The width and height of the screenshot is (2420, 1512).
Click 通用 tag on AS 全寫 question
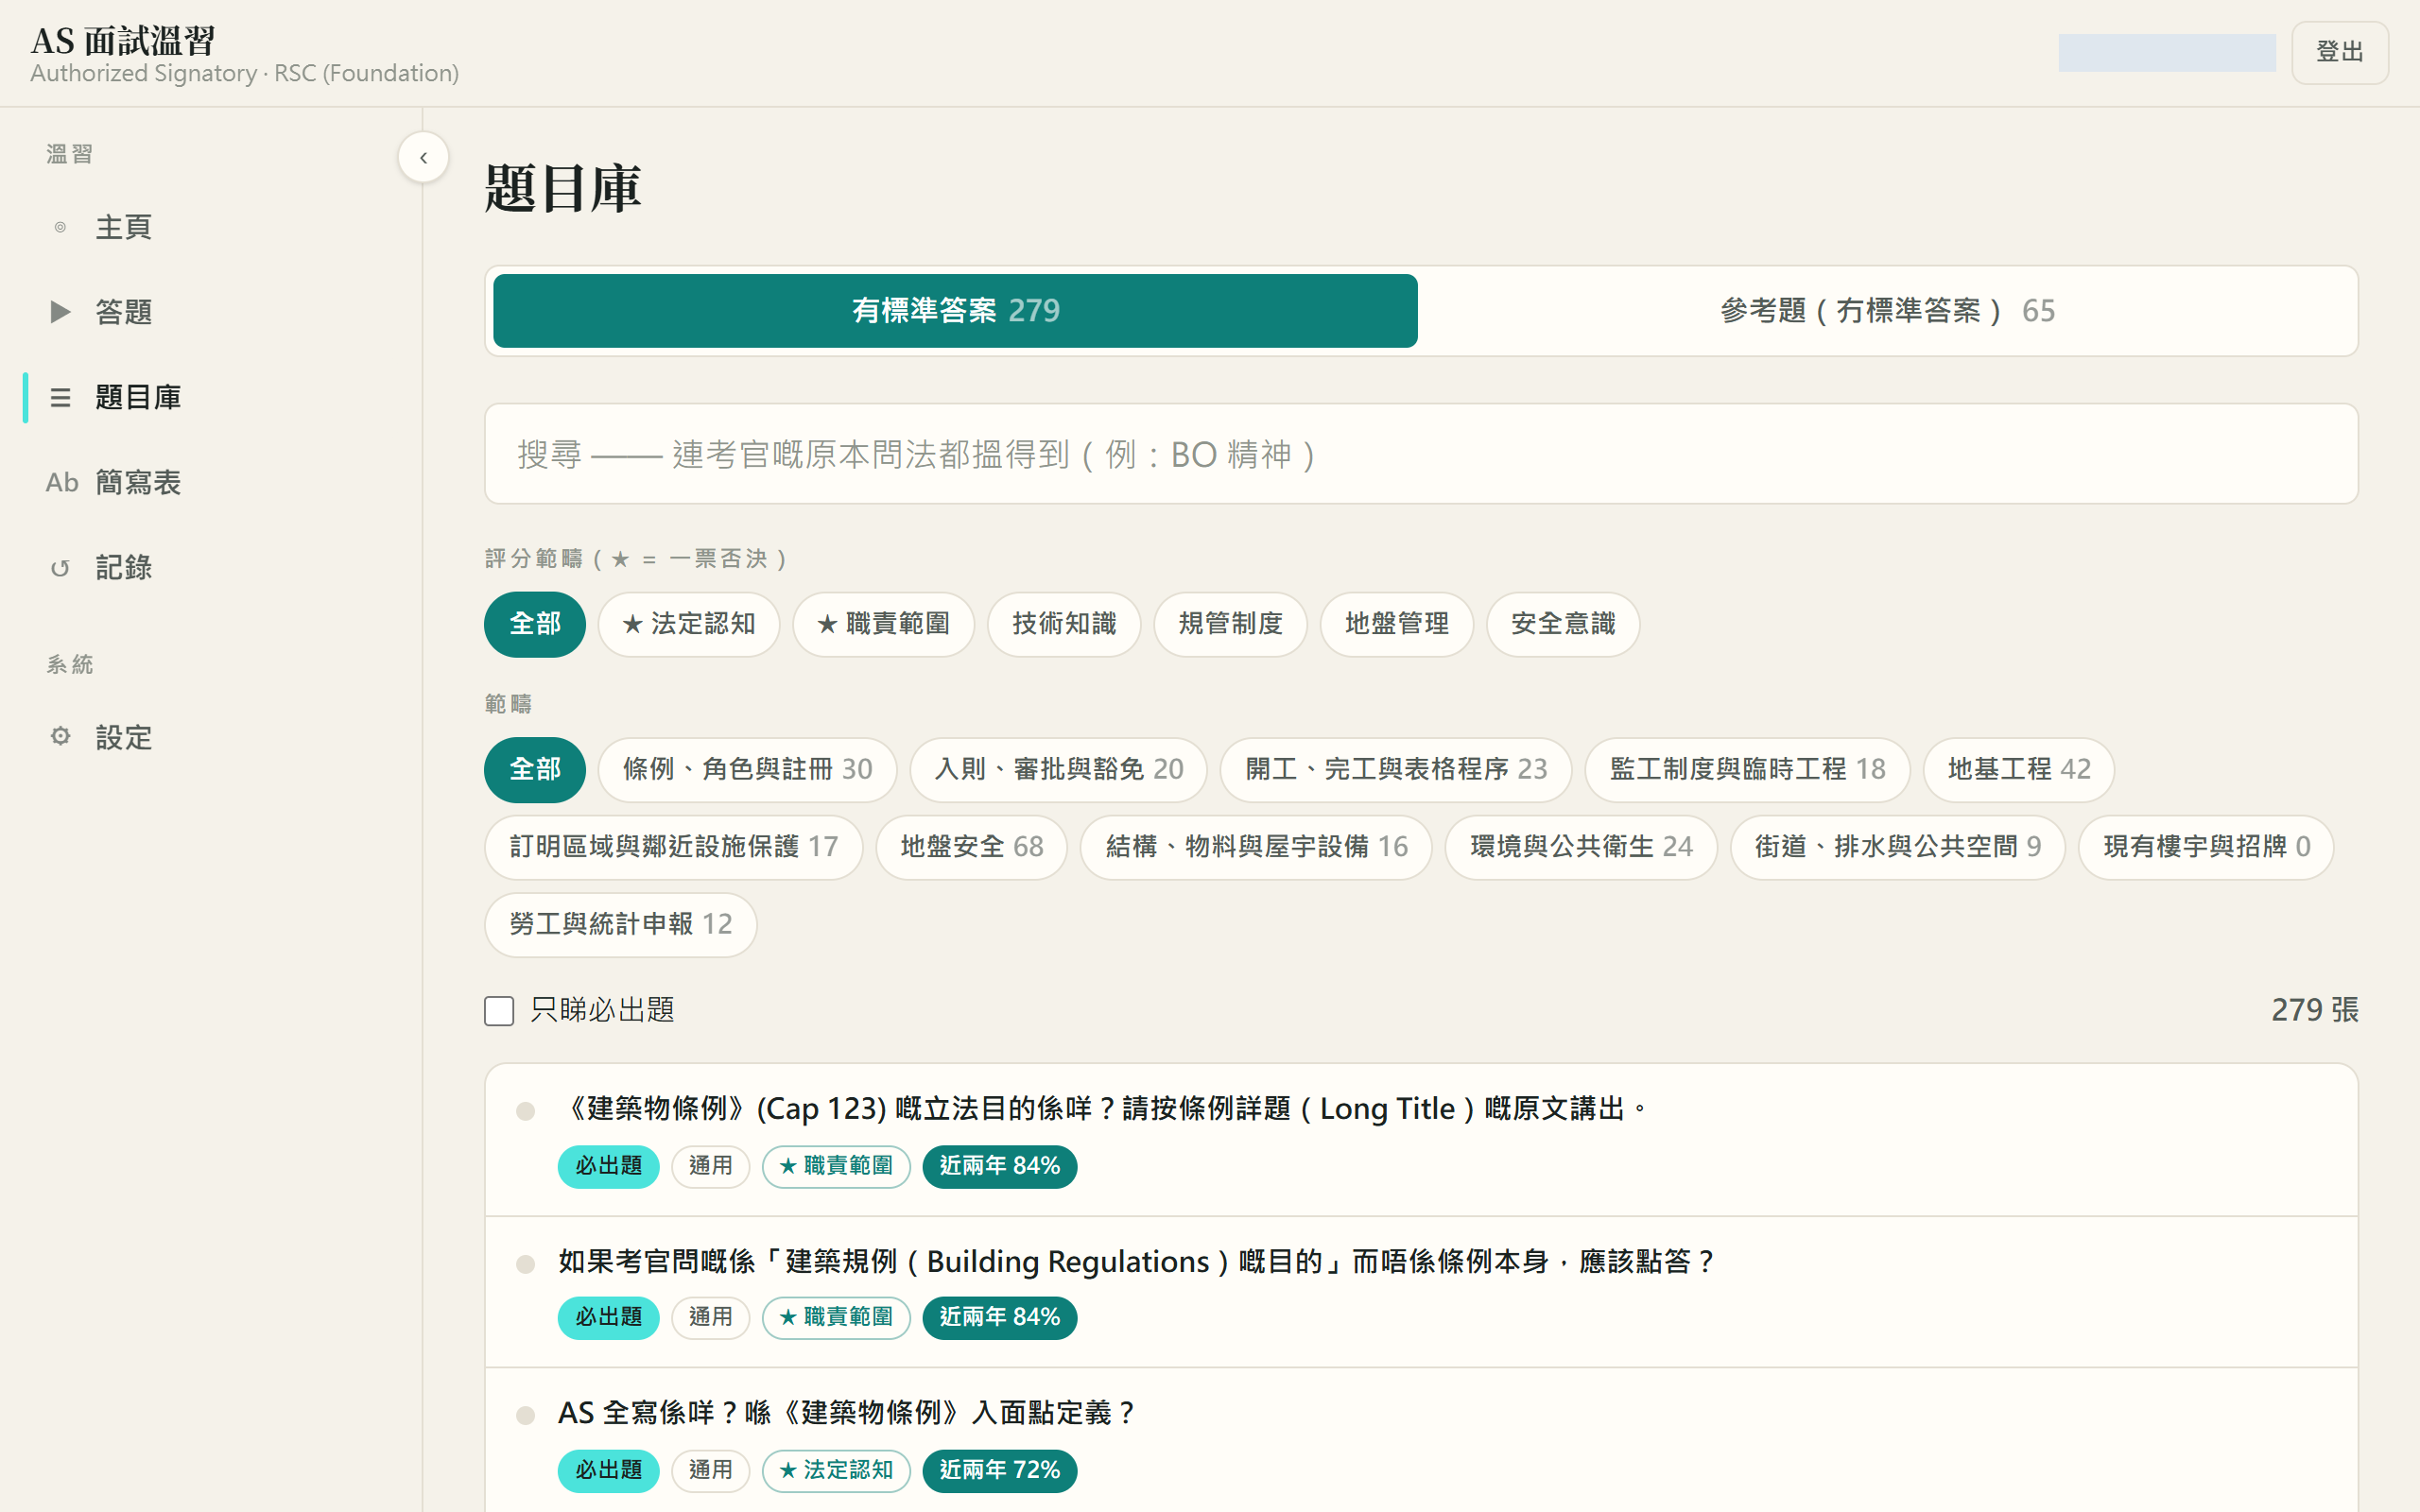tap(710, 1470)
